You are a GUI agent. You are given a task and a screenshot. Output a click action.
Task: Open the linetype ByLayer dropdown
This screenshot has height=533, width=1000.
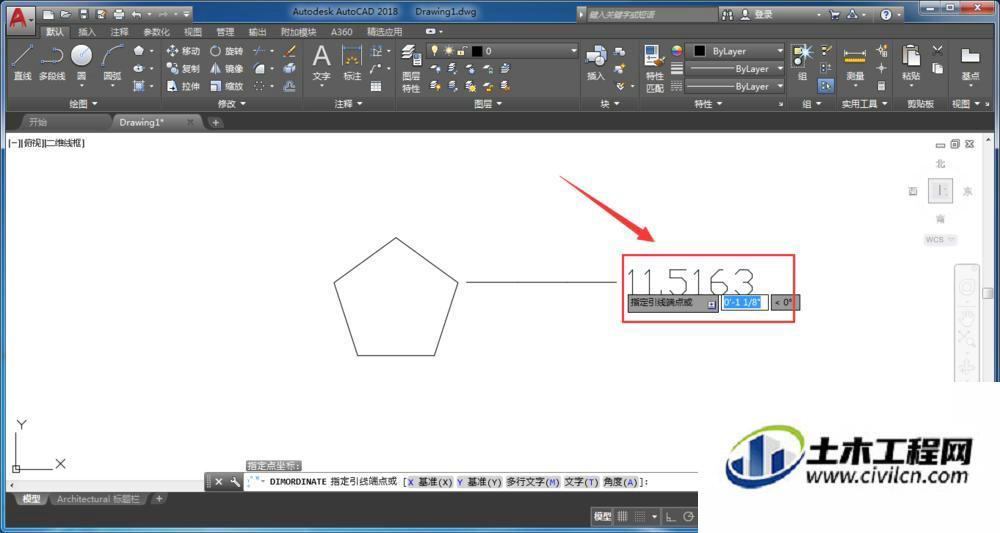point(735,86)
